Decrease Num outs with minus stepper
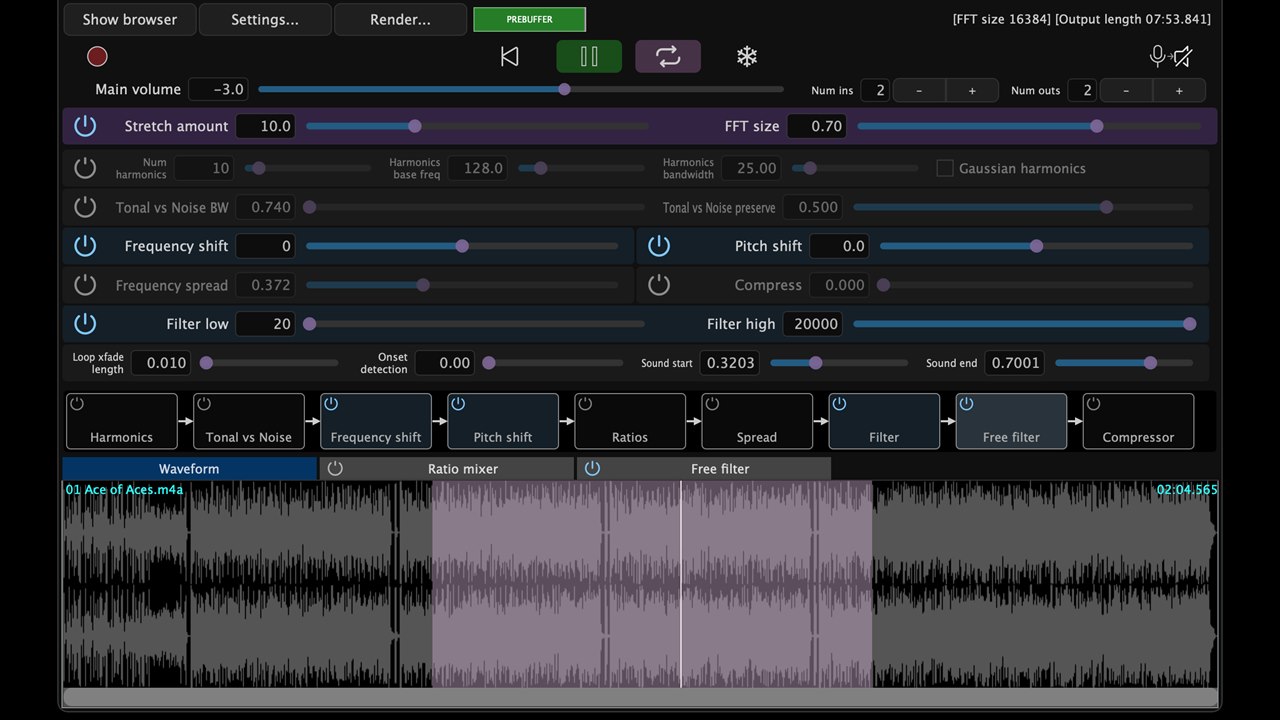Viewport: 1280px width, 720px height. point(1126,90)
